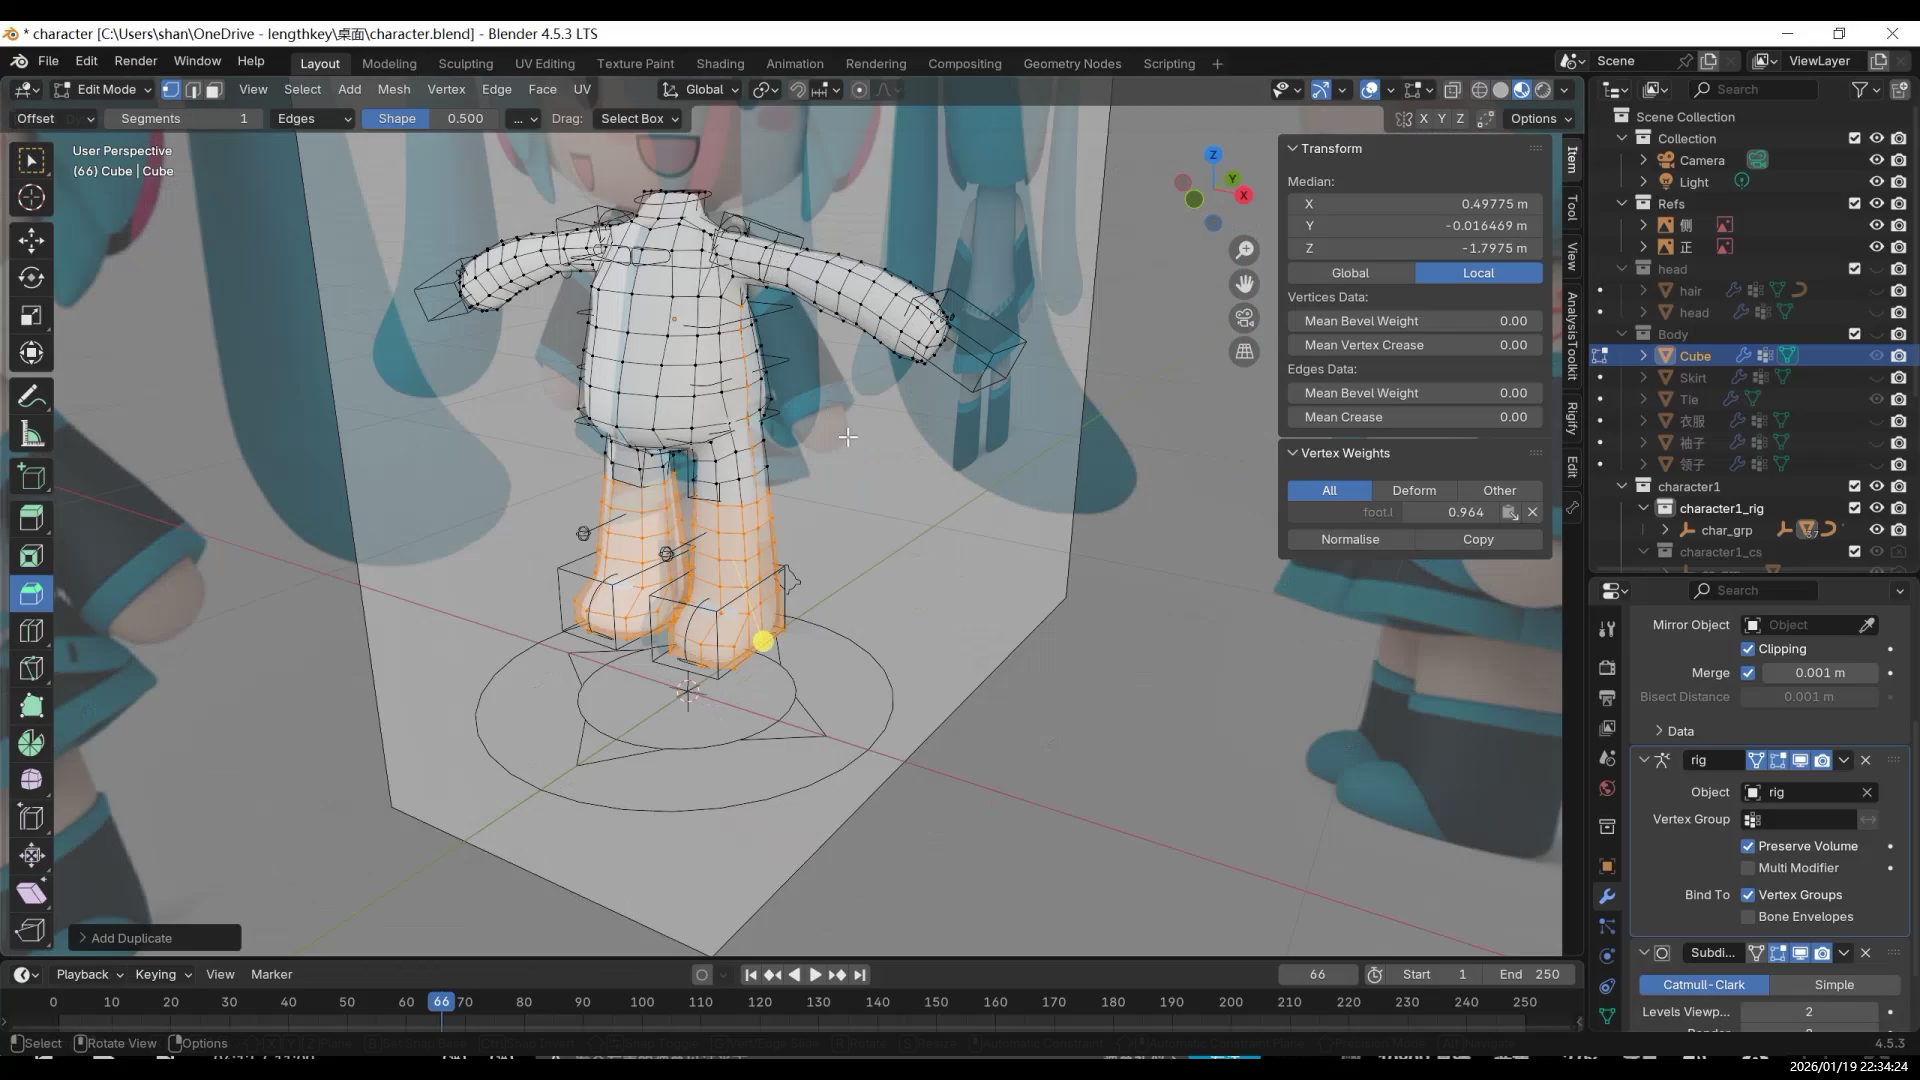1920x1080 pixels.
Task: Toggle the camera view icon
Action: click(1244, 318)
